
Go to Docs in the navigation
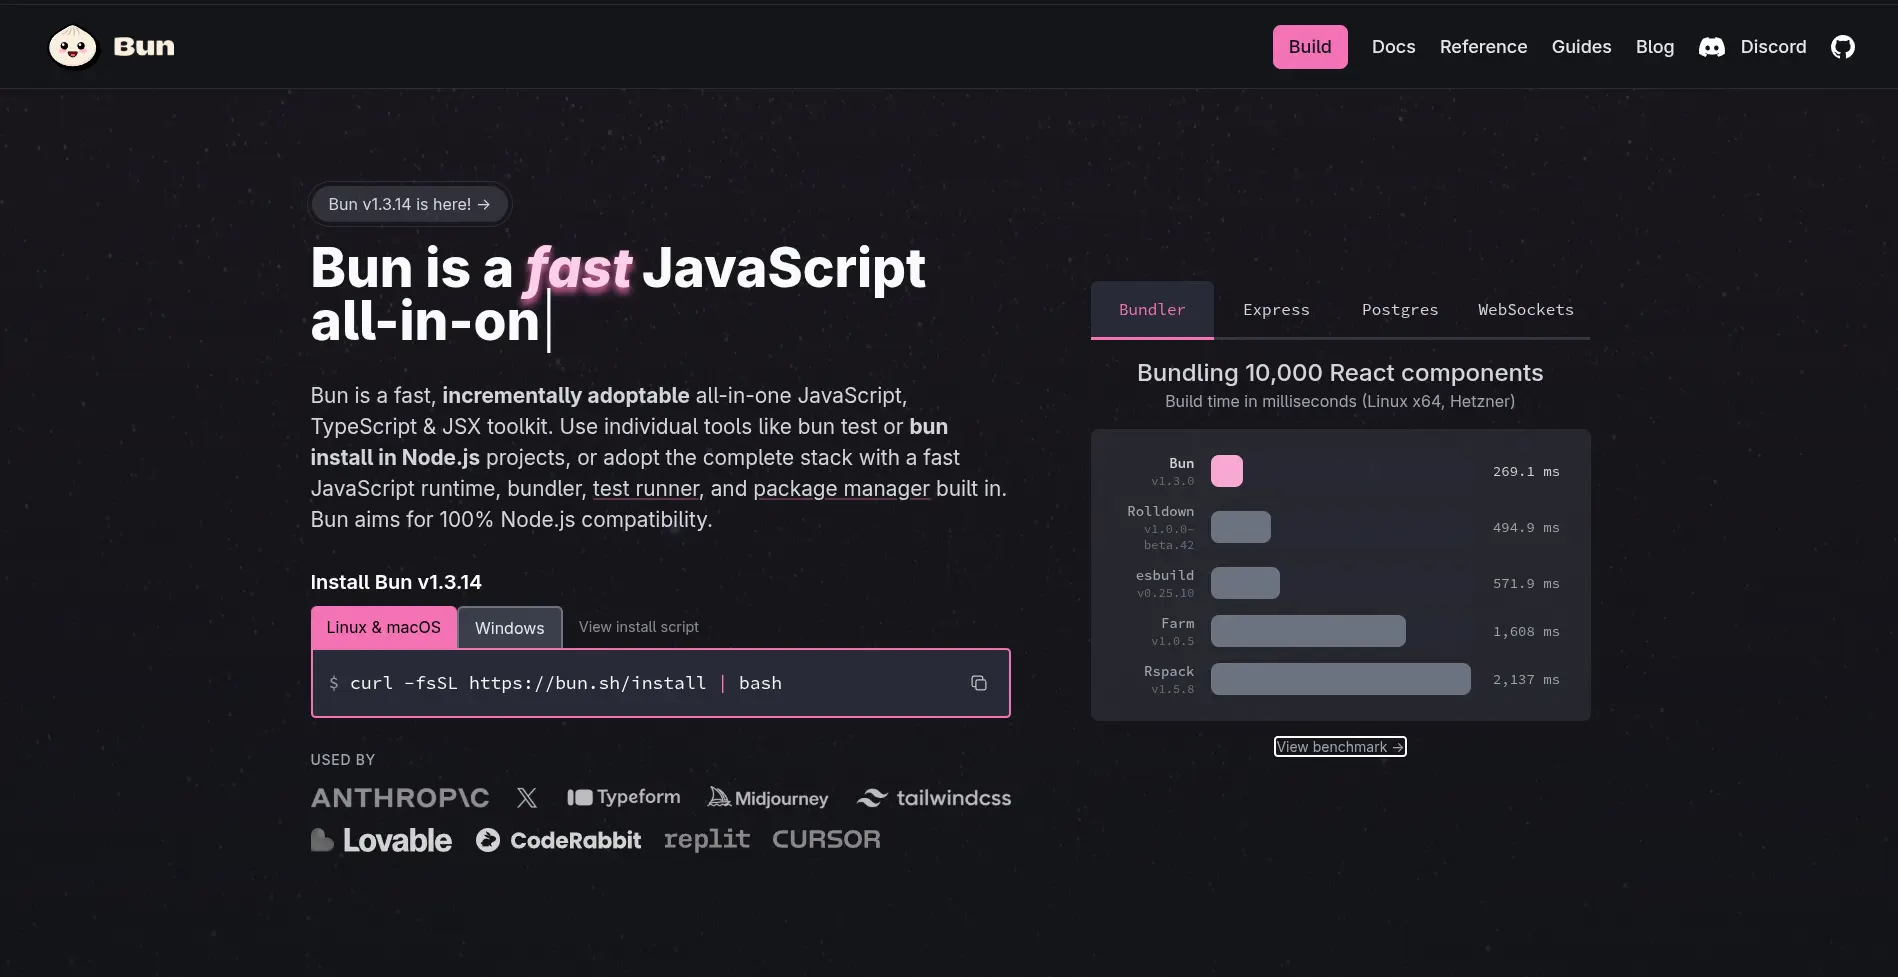[1394, 47]
